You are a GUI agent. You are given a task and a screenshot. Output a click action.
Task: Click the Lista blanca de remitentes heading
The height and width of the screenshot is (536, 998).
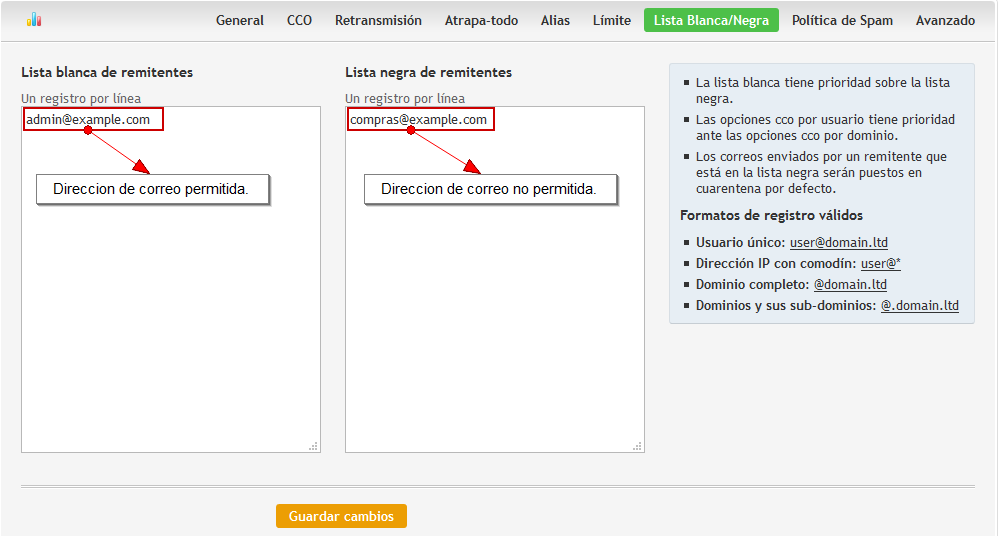(x=107, y=73)
